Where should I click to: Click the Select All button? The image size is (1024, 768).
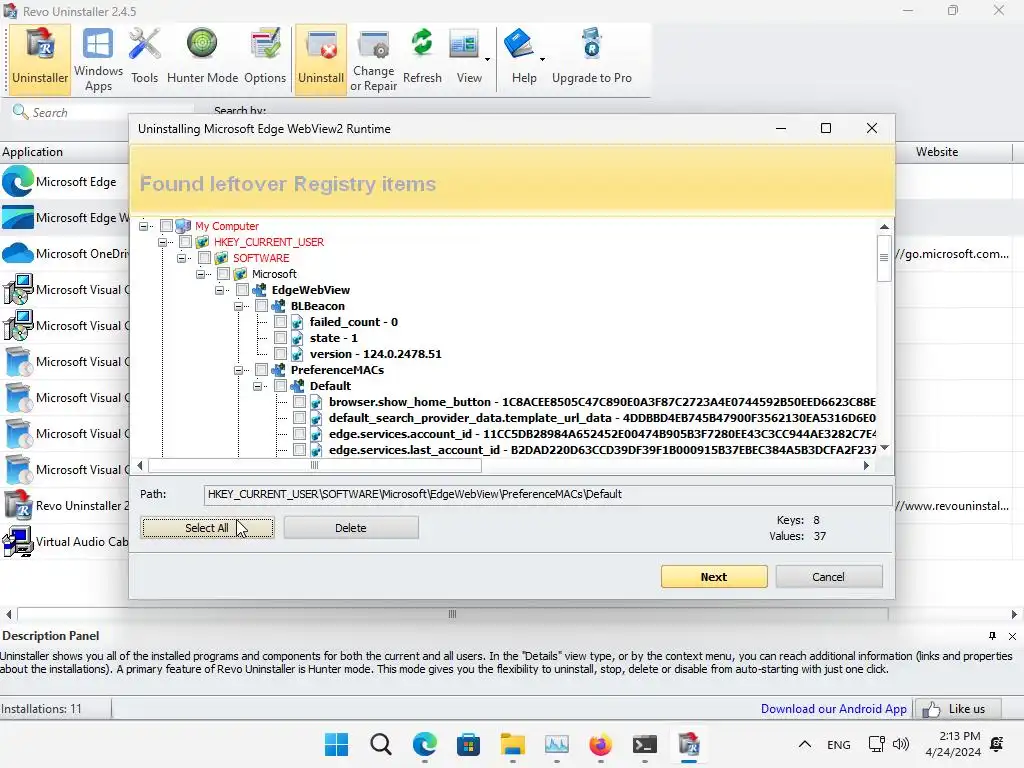click(x=207, y=528)
